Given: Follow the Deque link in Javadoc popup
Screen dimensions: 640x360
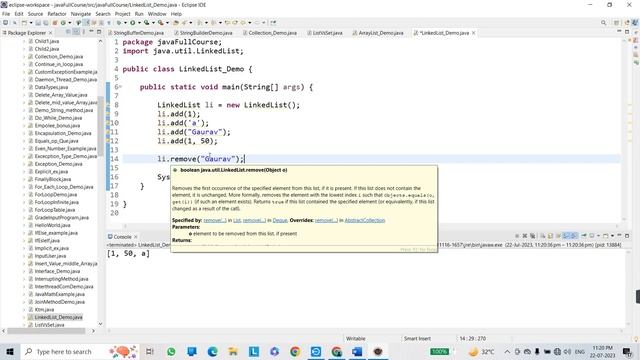Looking at the screenshot, I should click(x=280, y=220).
